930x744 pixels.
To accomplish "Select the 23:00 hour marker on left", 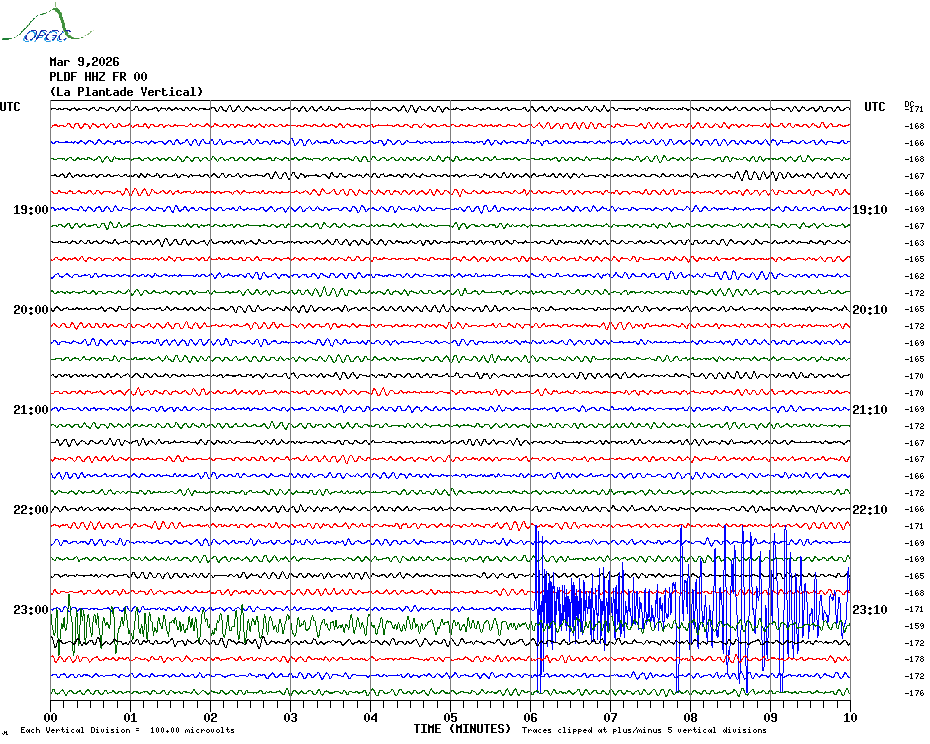I will pyautogui.click(x=31, y=610).
